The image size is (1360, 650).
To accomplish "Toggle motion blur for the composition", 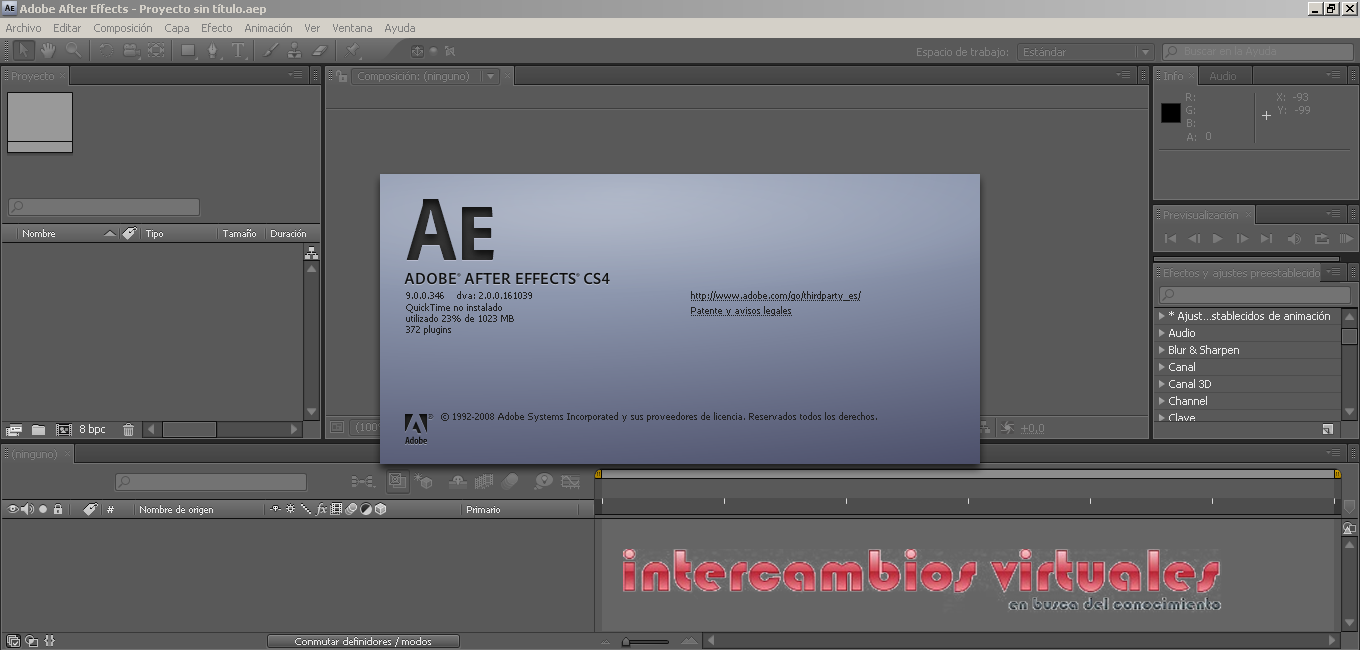I will [509, 481].
